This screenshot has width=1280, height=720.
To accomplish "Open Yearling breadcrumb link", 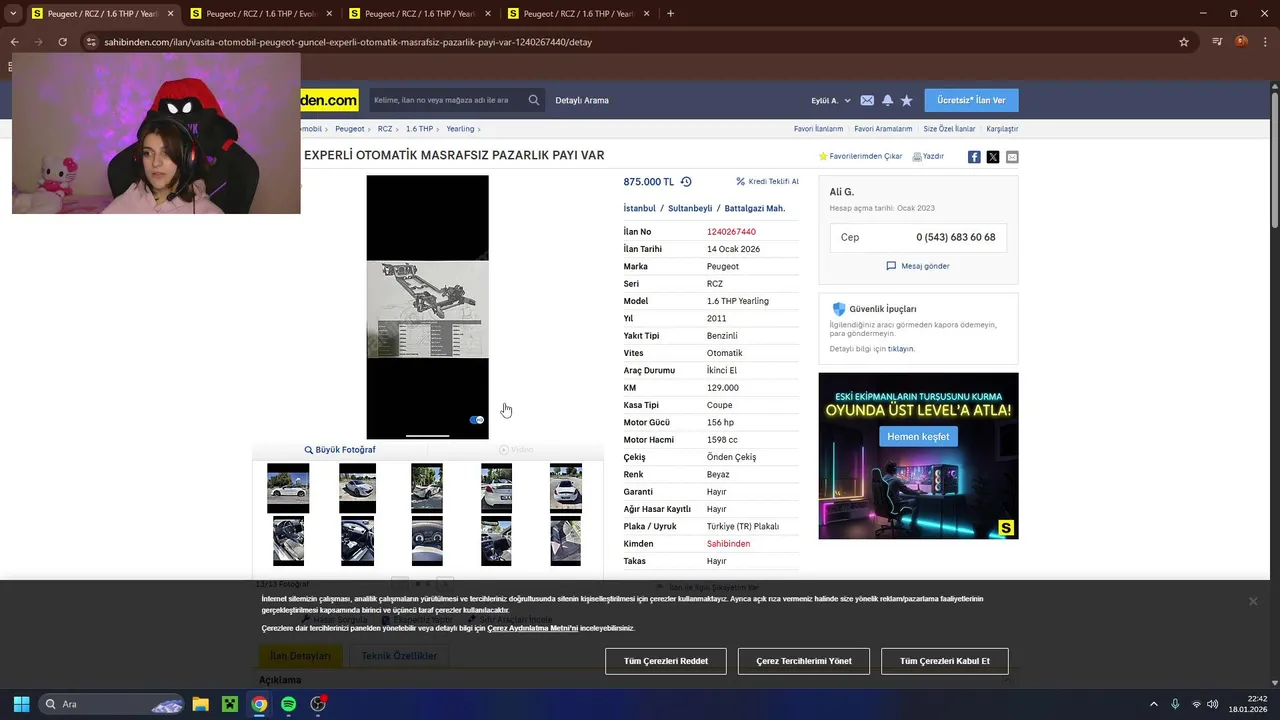I will tap(460, 129).
